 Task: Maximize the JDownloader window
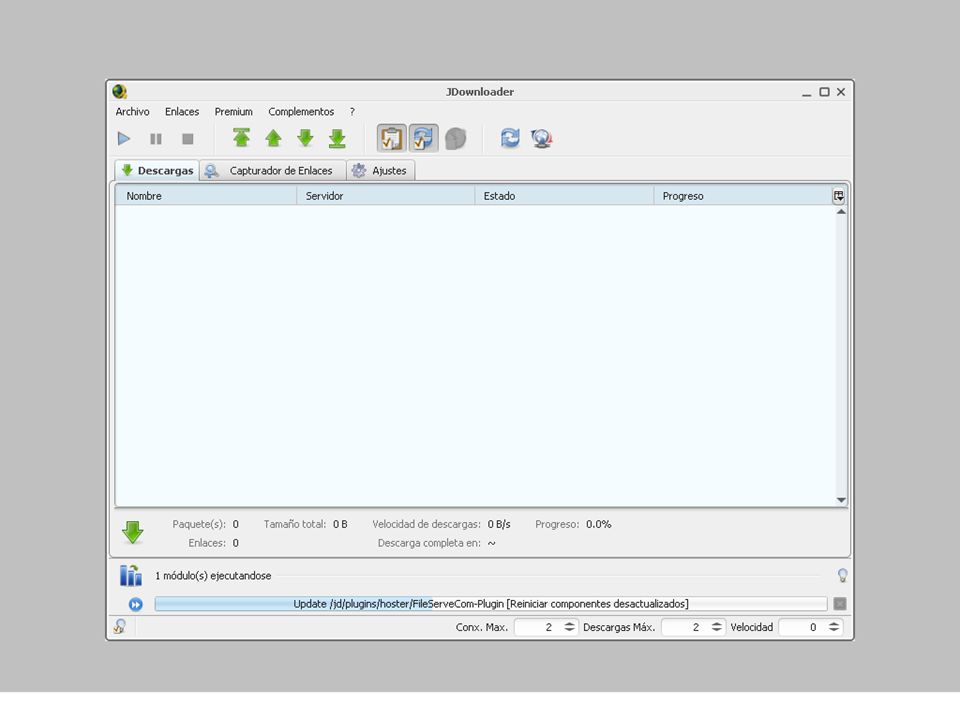click(x=825, y=92)
